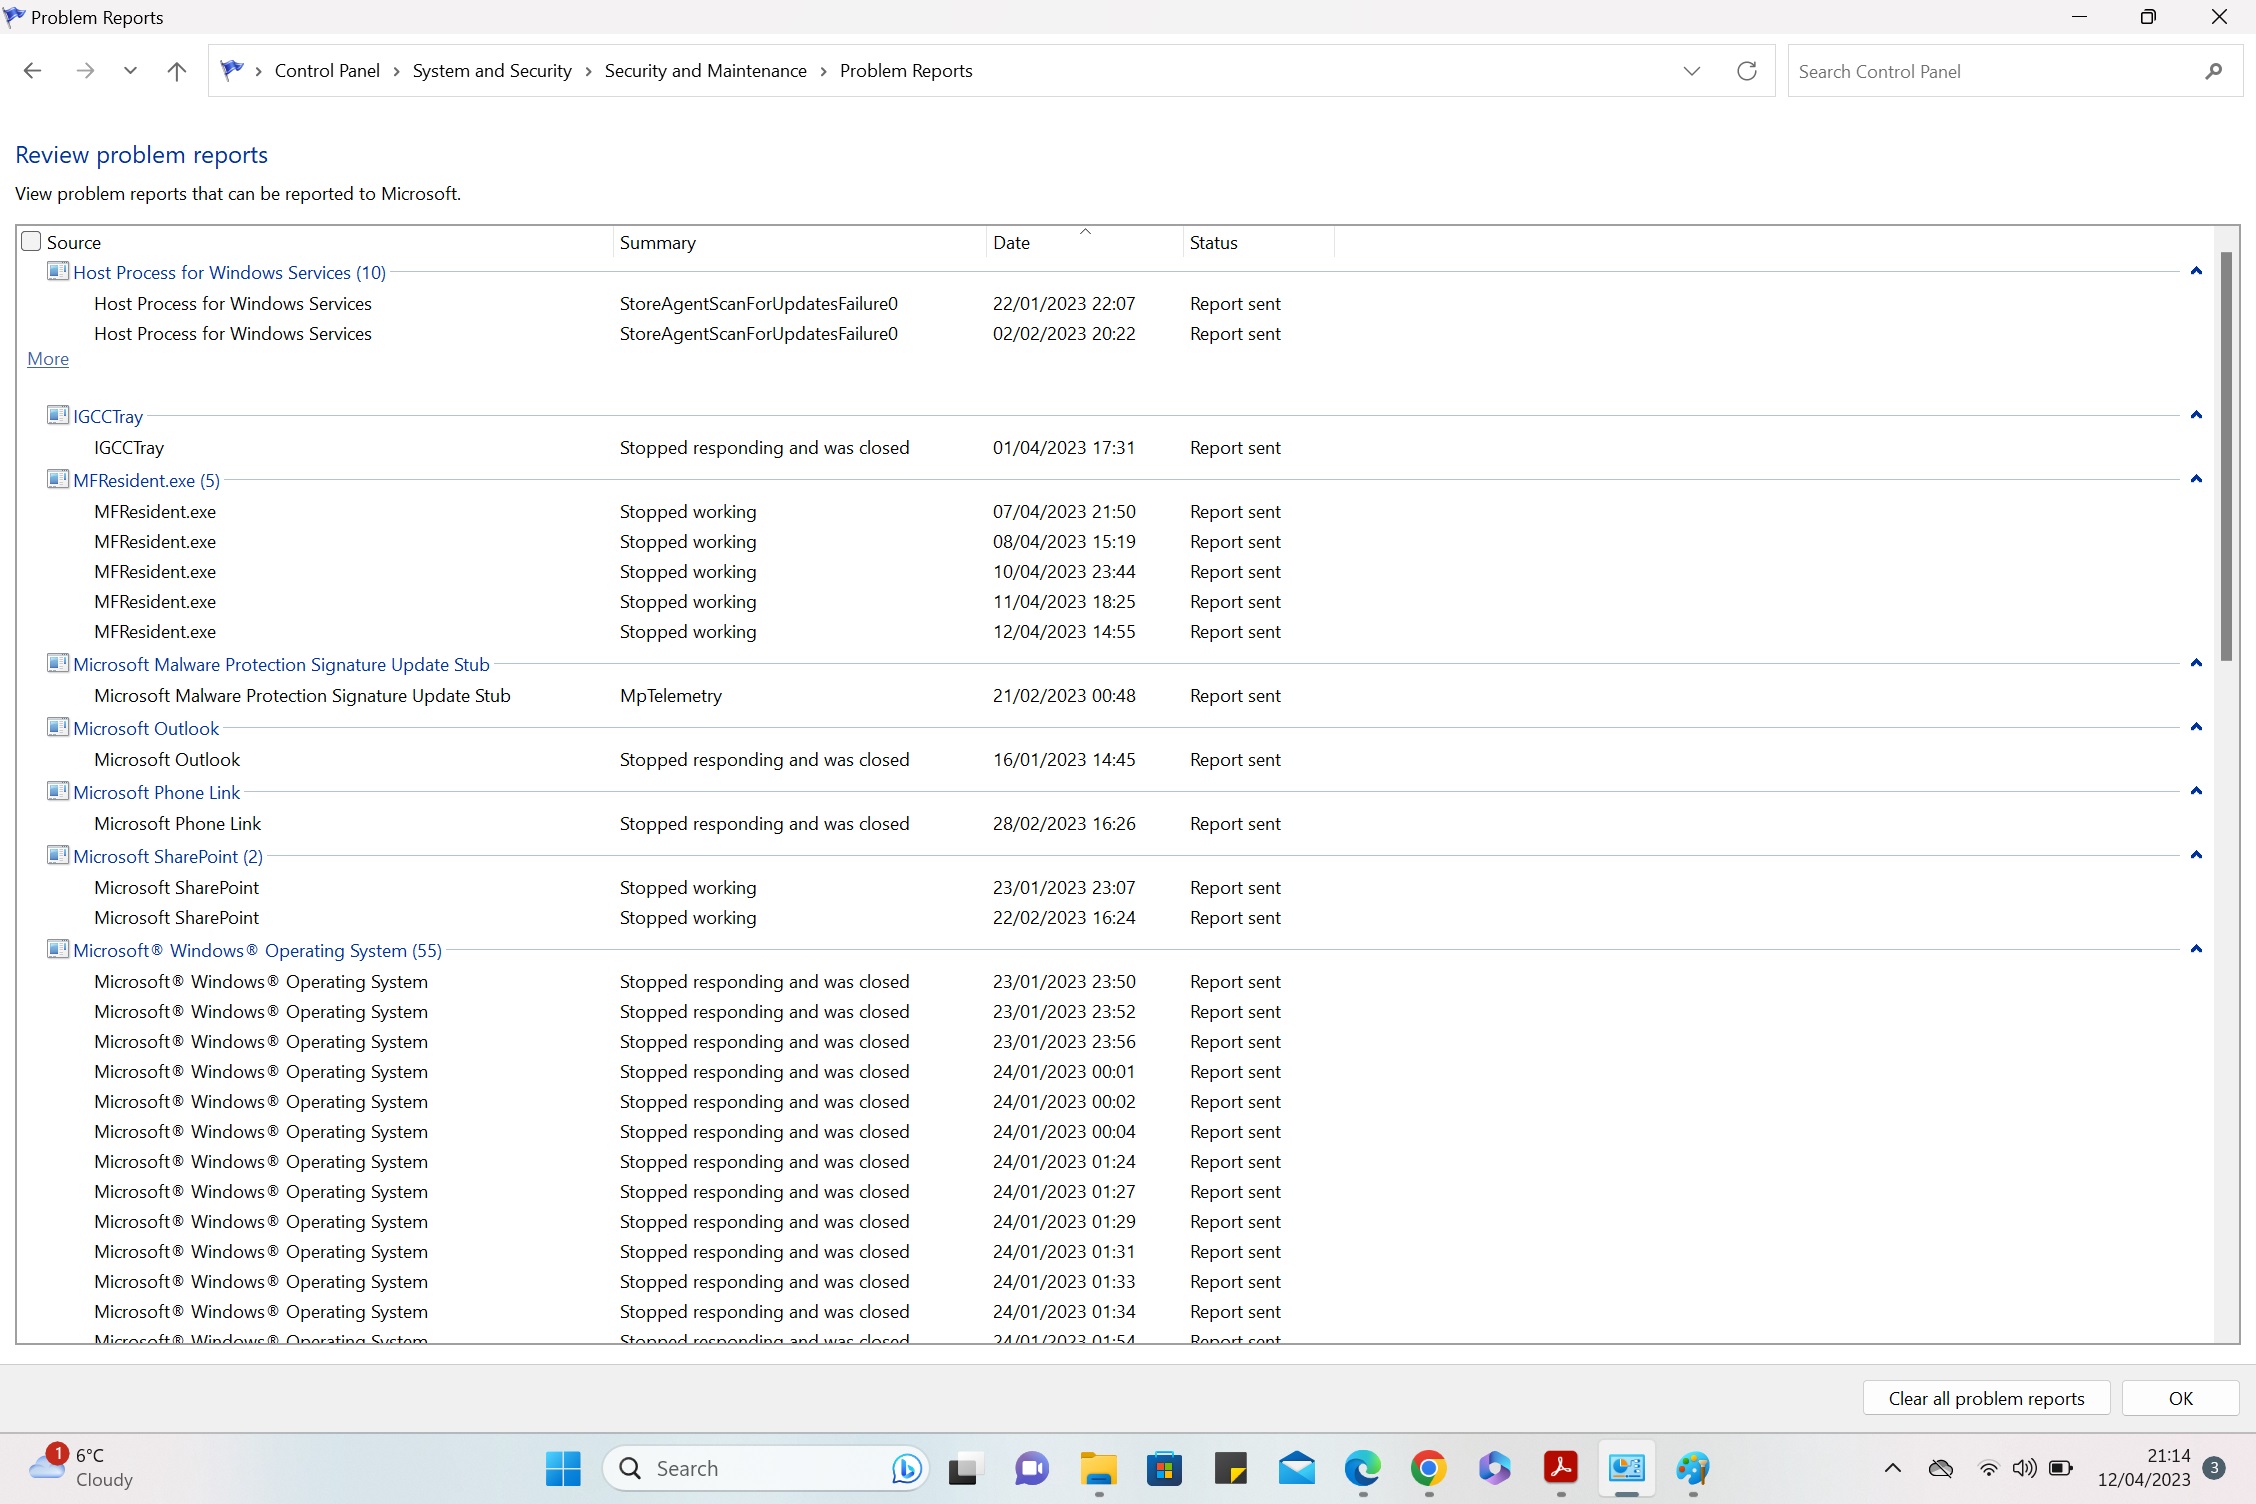Open System and Security breadcrumb

pyautogui.click(x=492, y=71)
